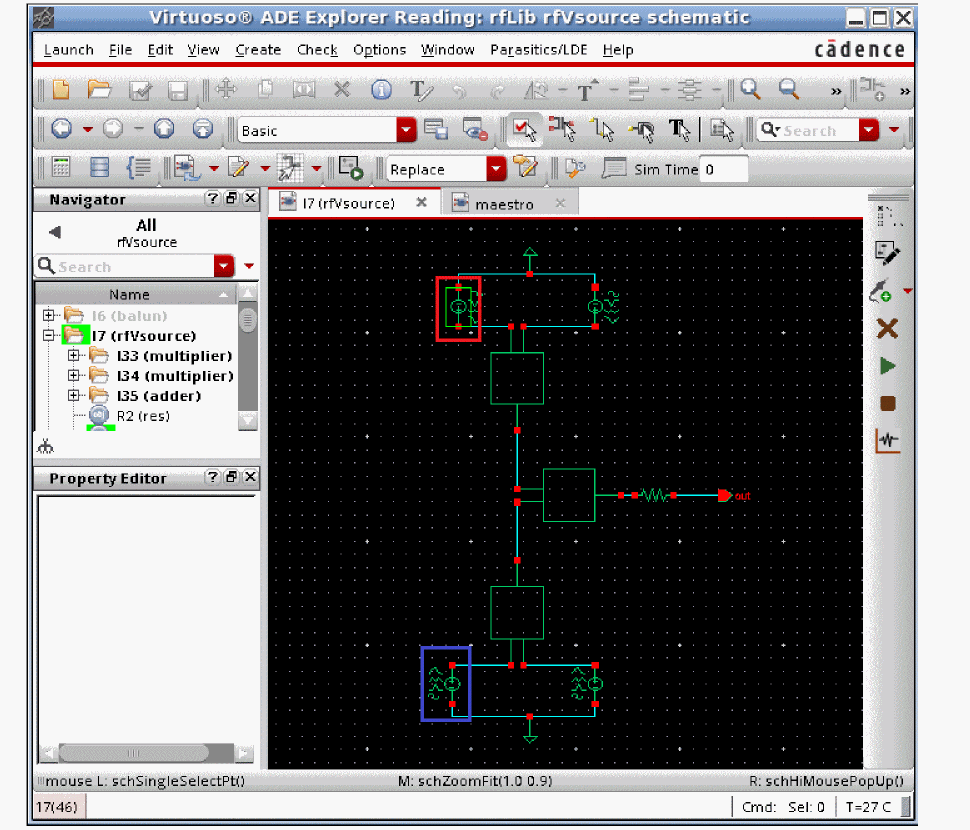This screenshot has width=970, height=830.
Task: Click the brown X delete icon in right toolbar
Action: [x=887, y=329]
